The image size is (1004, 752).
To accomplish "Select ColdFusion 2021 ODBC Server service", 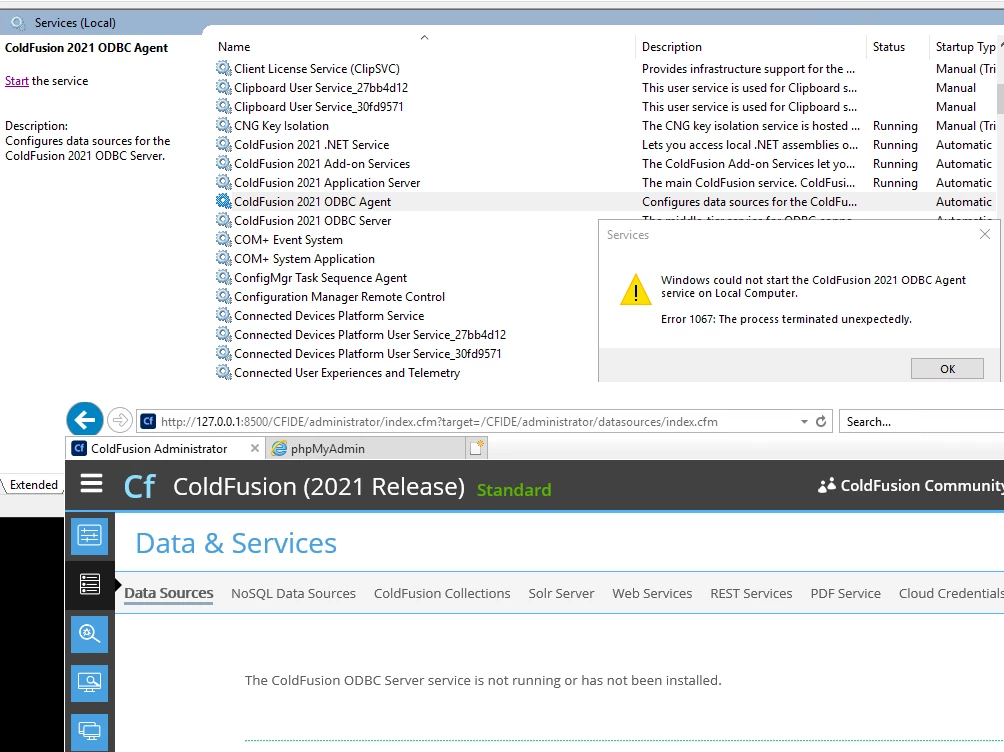I will point(312,220).
